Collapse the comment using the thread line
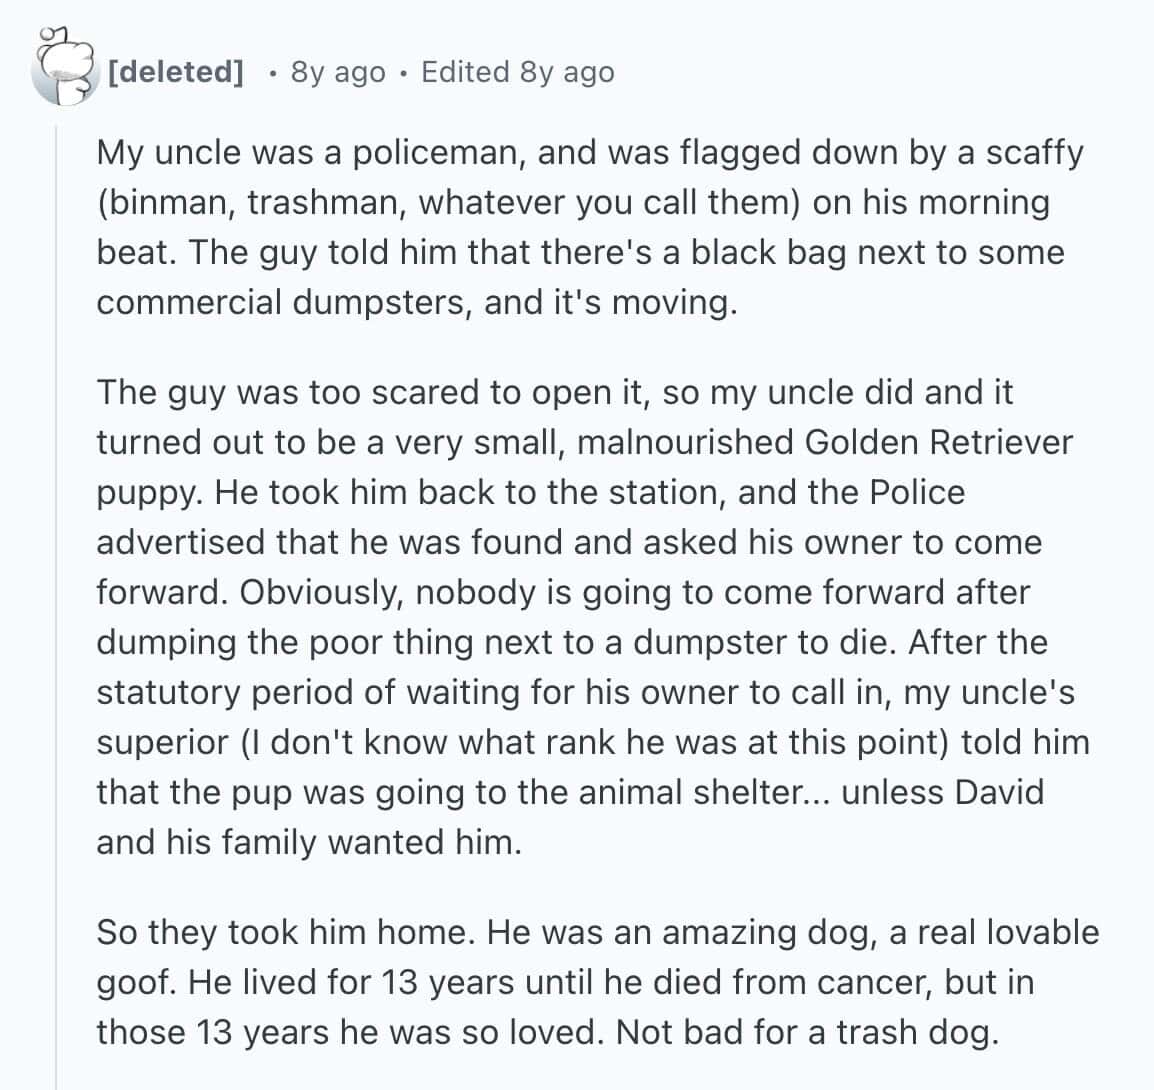 click(56, 600)
